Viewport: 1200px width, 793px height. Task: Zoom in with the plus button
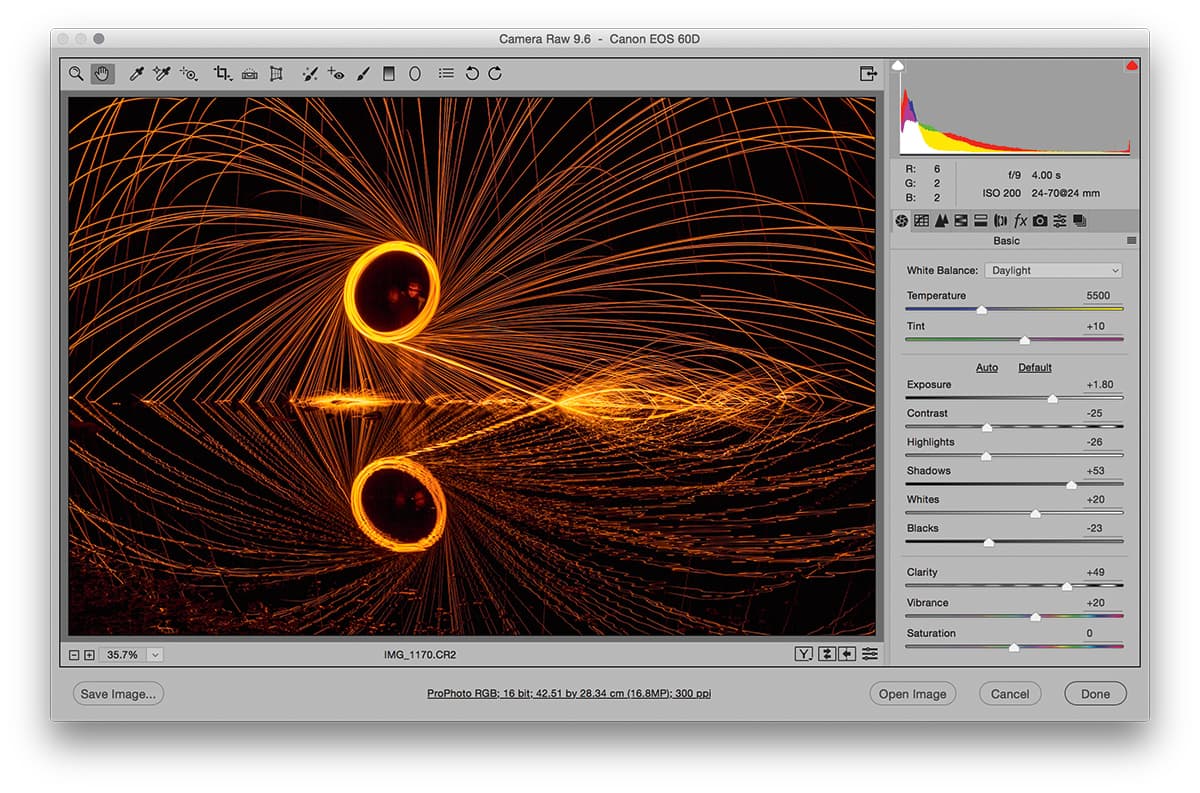click(x=89, y=655)
